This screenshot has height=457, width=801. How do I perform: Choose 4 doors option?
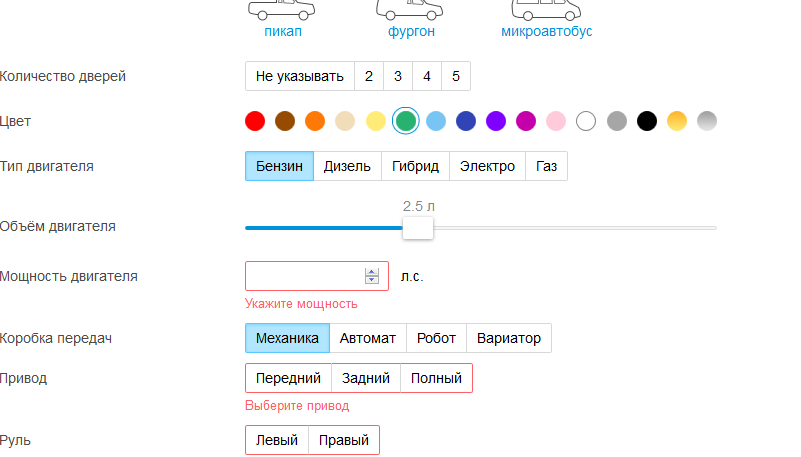[x=427, y=76]
